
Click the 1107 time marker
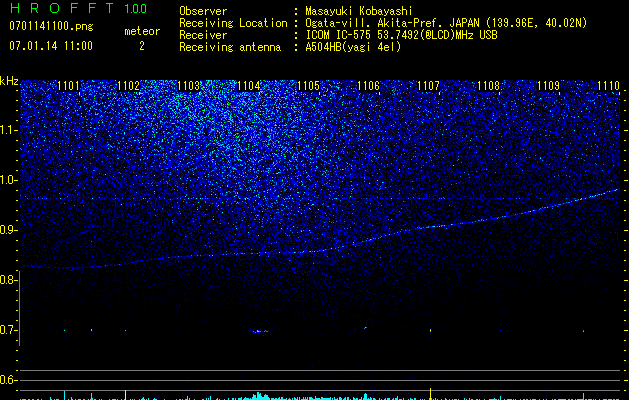[428, 86]
